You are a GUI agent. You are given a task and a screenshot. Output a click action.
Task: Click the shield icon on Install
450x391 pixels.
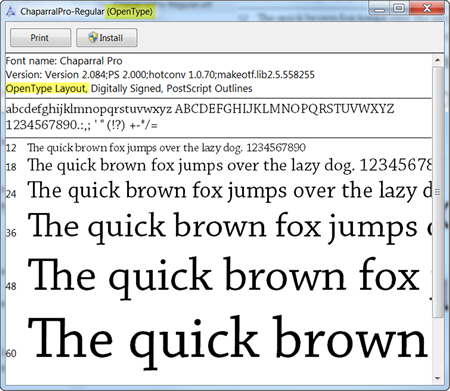93,37
